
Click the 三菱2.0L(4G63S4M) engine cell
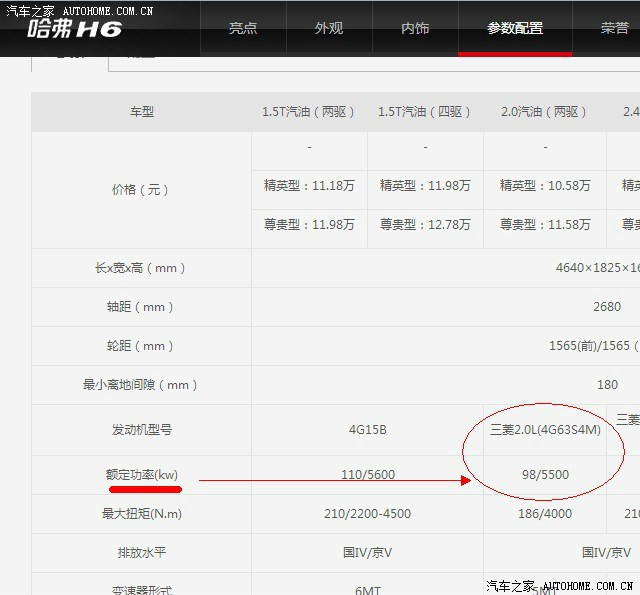click(x=545, y=430)
